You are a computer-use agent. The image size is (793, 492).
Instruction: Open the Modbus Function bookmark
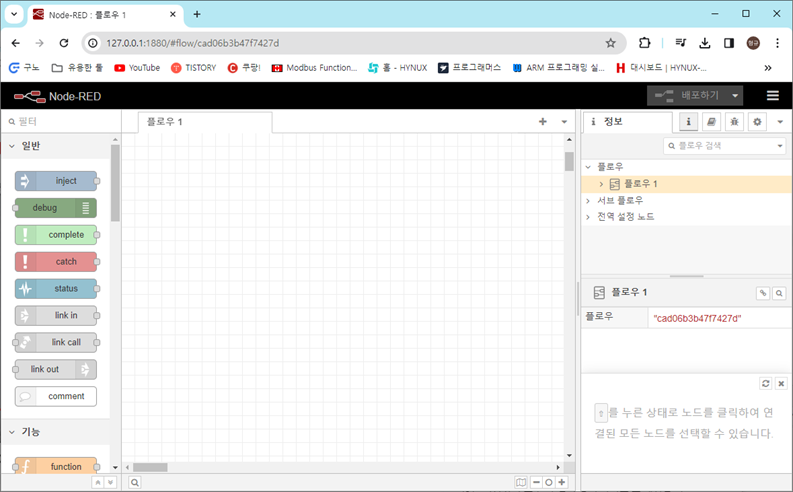tap(315, 68)
